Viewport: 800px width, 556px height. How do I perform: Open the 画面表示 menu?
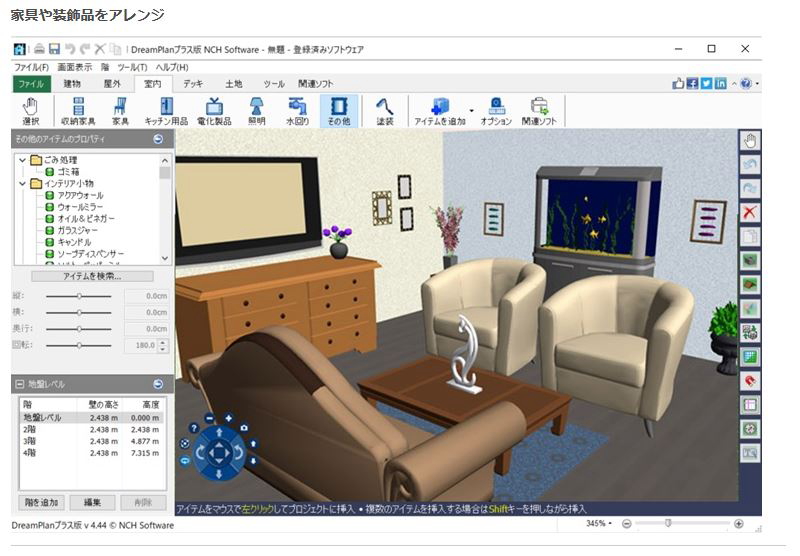tap(74, 67)
